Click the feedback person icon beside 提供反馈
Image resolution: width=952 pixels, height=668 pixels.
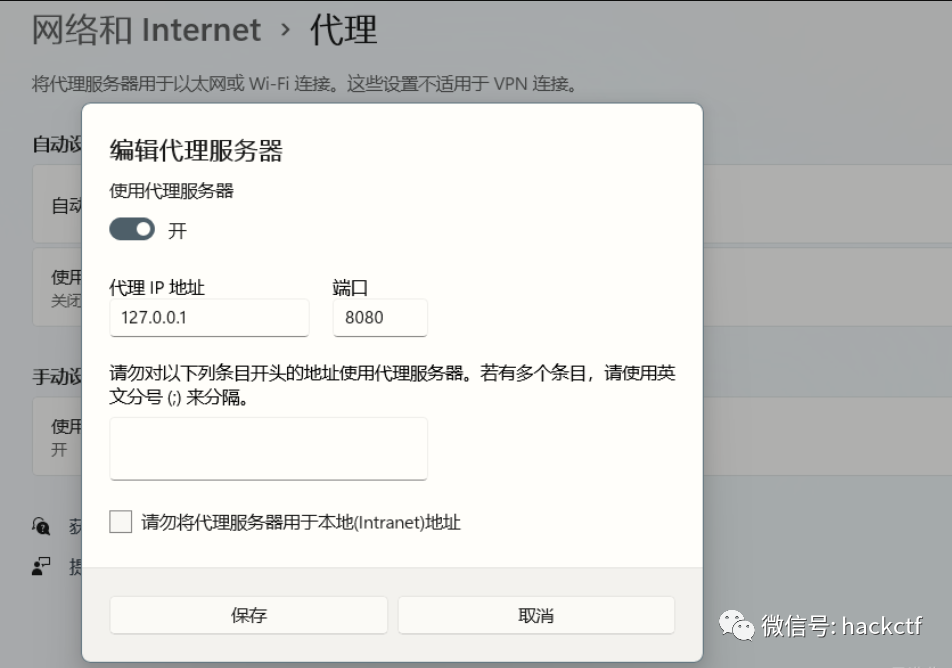38,566
